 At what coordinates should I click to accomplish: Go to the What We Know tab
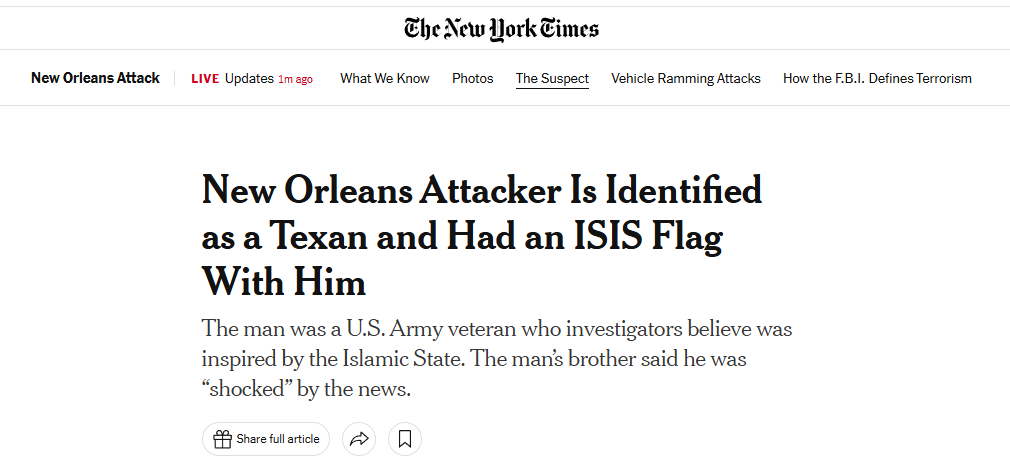[385, 78]
